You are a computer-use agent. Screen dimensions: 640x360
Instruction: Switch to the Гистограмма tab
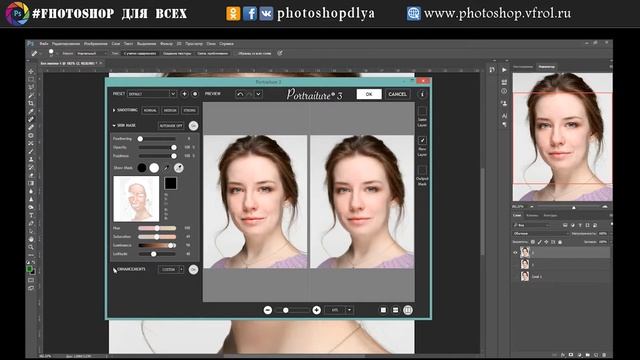523,67
